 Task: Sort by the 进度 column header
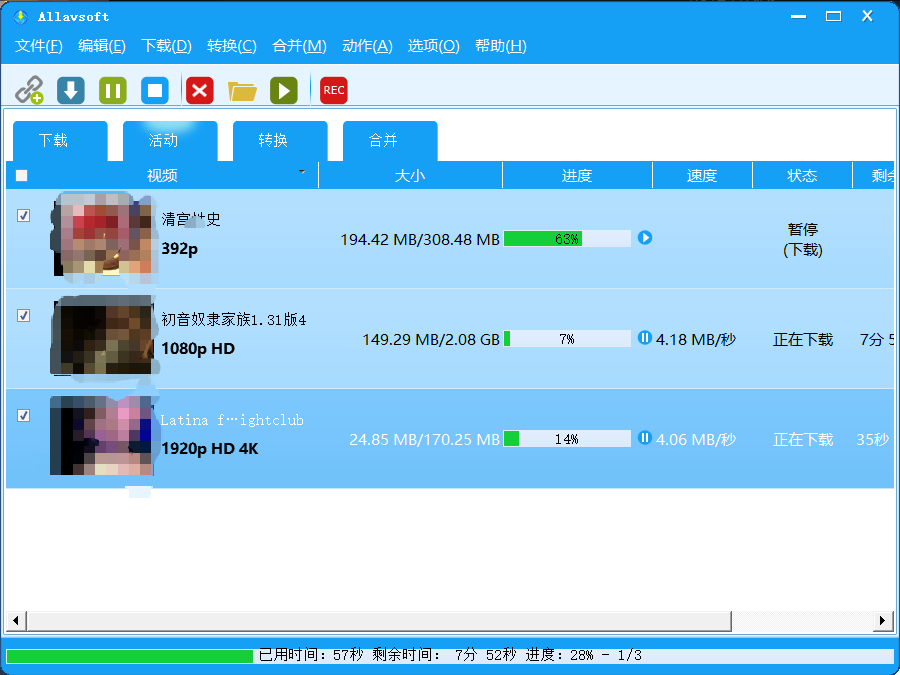click(577, 175)
